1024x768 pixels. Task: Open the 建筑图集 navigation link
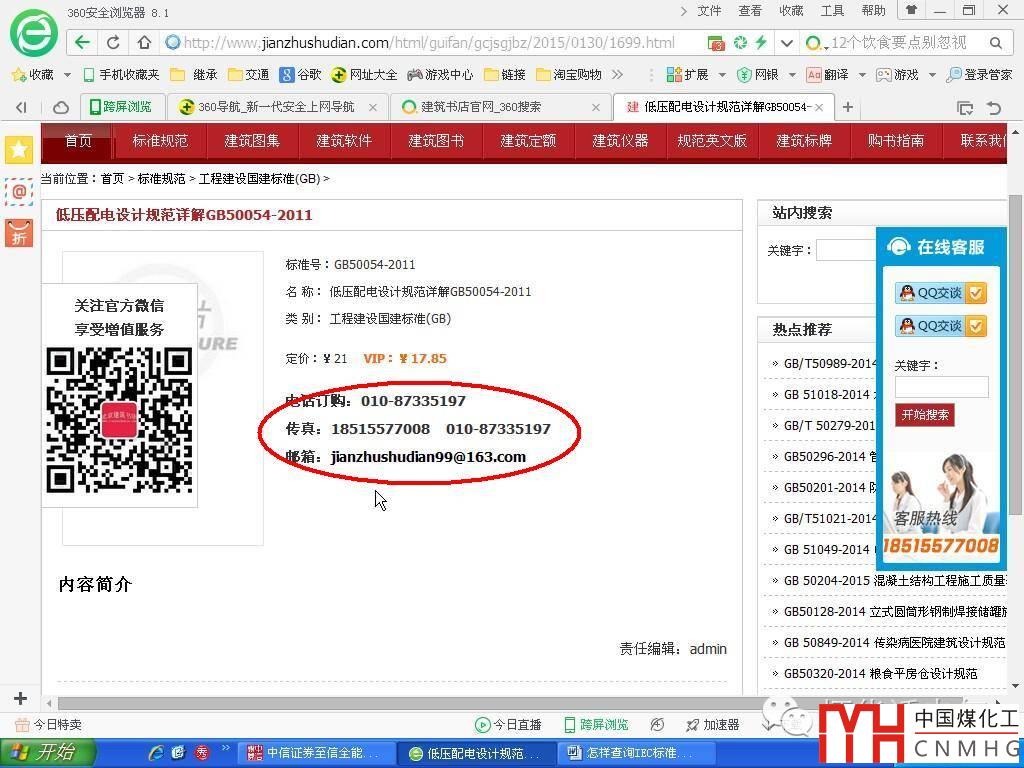(x=252, y=141)
